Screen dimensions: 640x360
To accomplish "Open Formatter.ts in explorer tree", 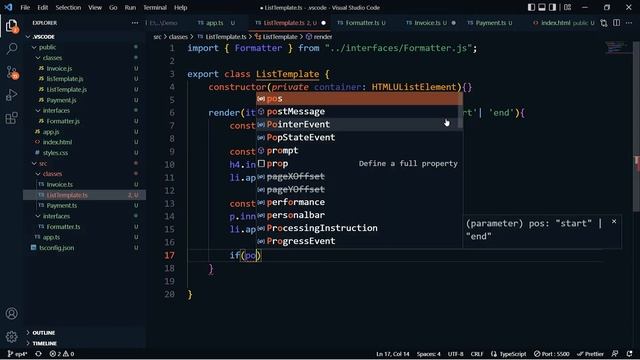I will tap(84, 227).
